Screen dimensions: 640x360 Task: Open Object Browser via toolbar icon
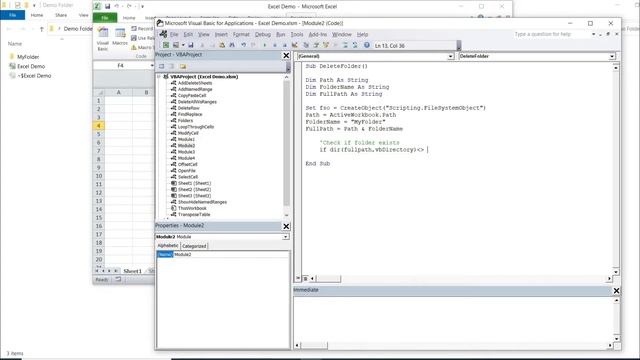pyautogui.click(x=326, y=45)
